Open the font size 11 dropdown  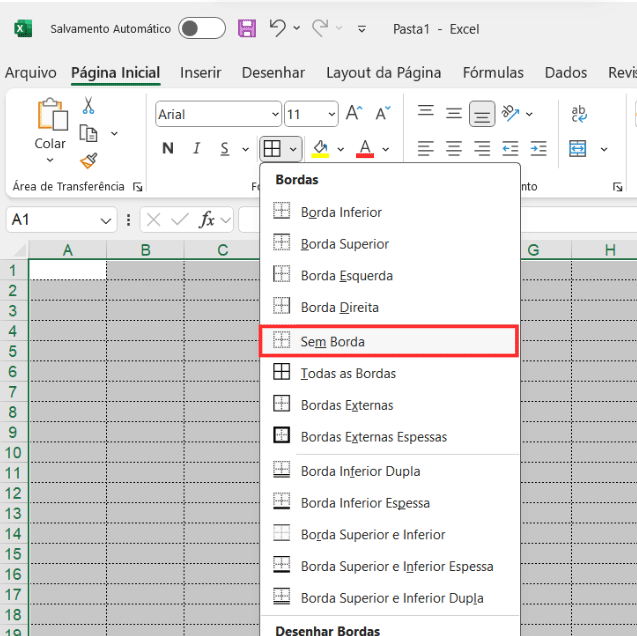[330, 115]
